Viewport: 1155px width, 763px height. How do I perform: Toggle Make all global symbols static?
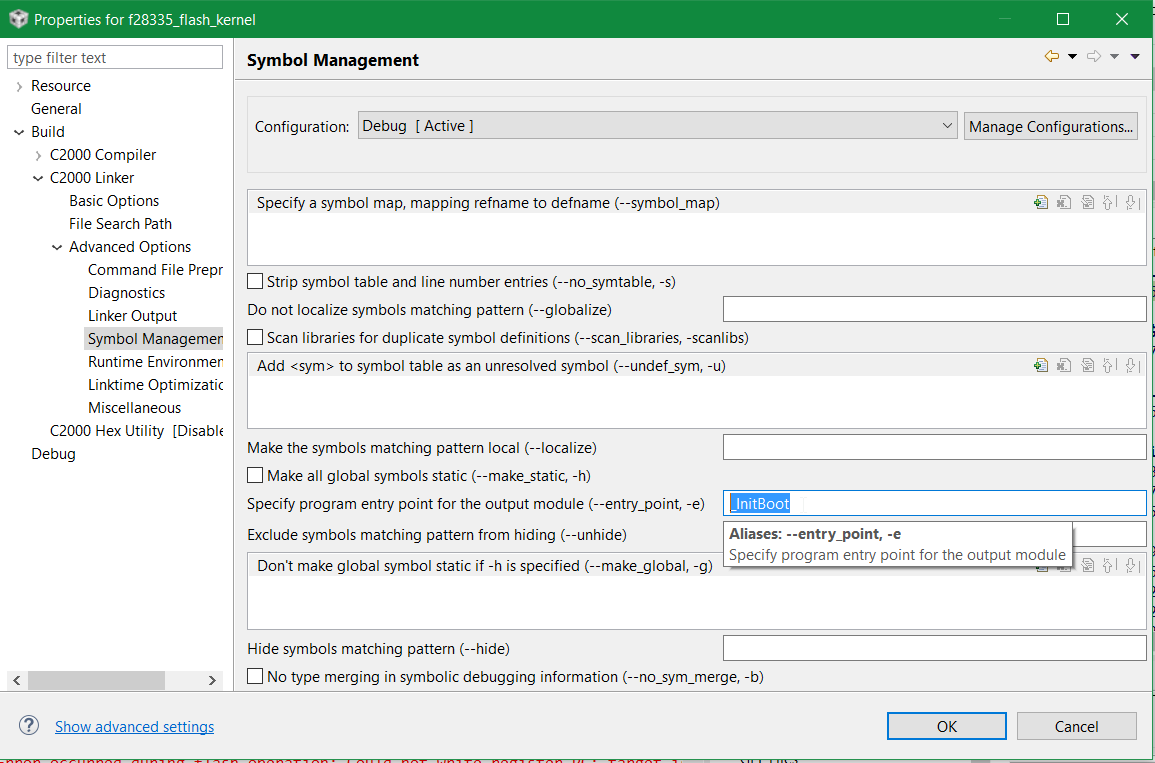255,475
